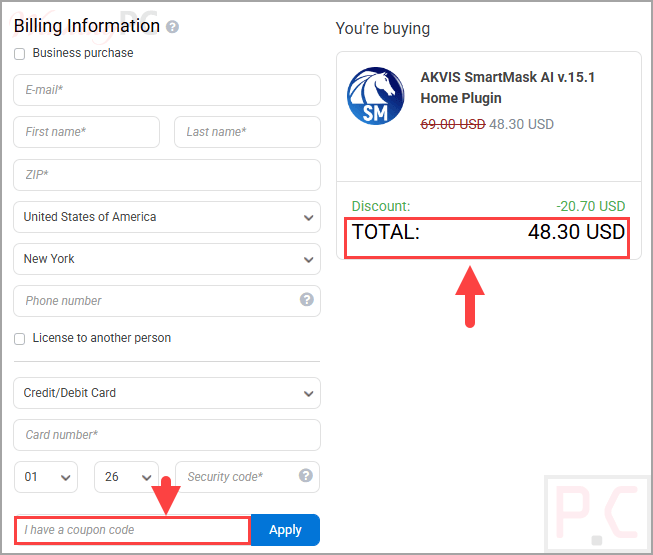This screenshot has width=653, height=555.
Task: Click the AKVIS SmartMask AI v.15.1 Home Plugin title
Action: coord(508,87)
